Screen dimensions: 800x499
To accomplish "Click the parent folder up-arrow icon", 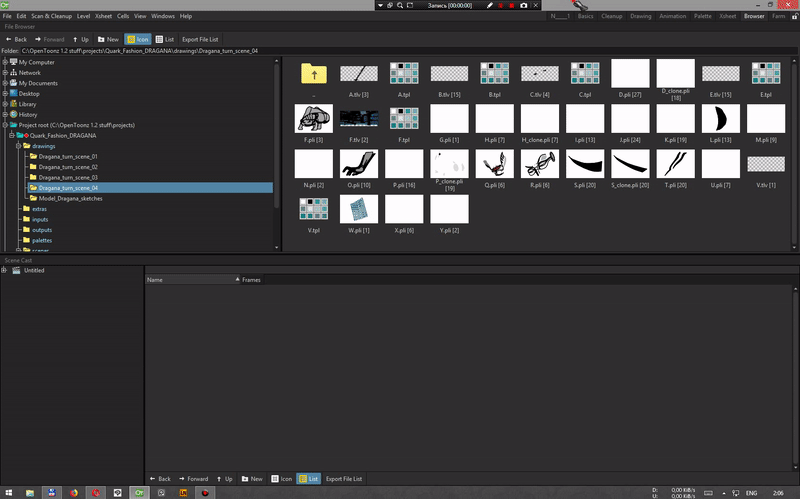I will (x=314, y=74).
